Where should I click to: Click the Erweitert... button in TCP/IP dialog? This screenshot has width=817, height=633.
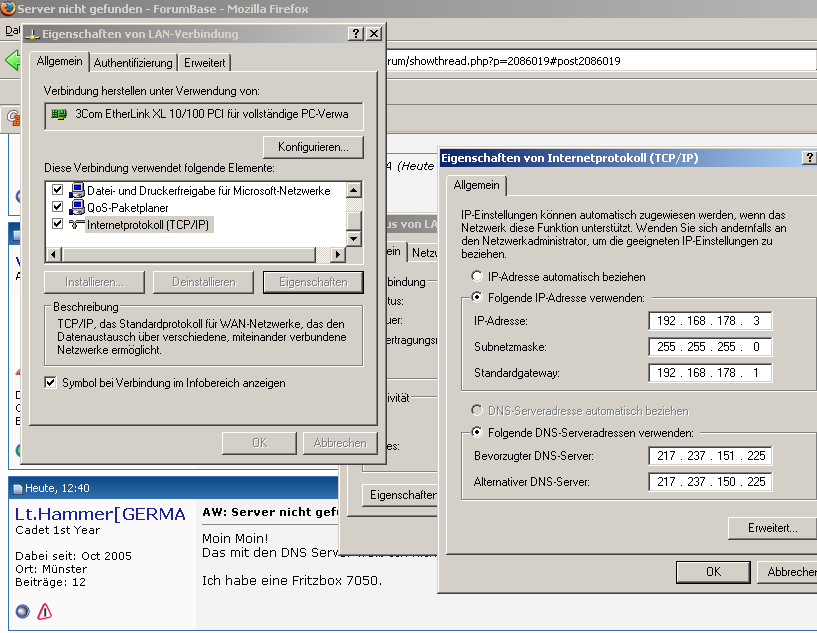[x=772, y=528]
